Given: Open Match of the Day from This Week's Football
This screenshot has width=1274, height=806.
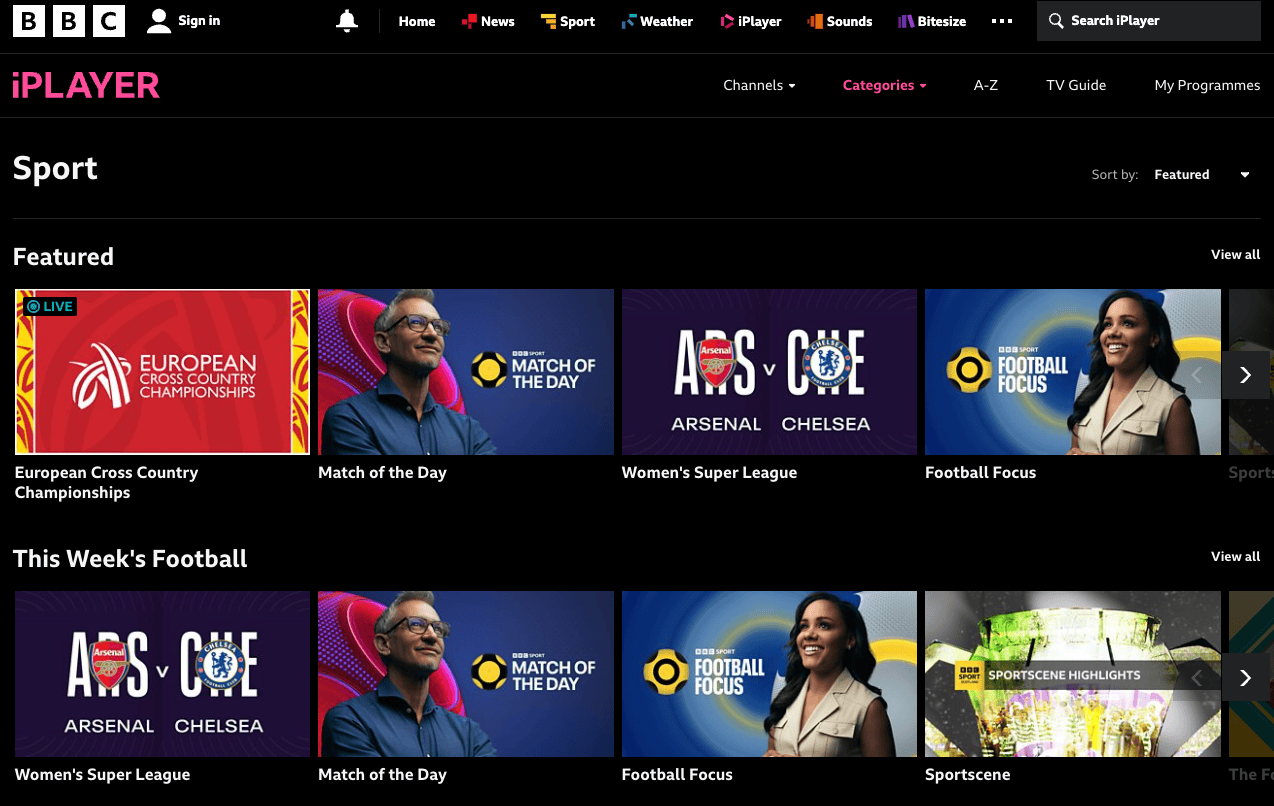Looking at the screenshot, I should pos(465,673).
